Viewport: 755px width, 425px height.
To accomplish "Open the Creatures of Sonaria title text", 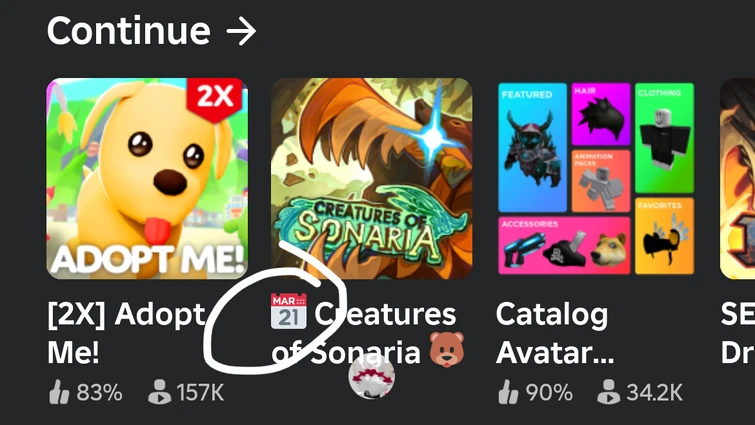I will pos(364,333).
